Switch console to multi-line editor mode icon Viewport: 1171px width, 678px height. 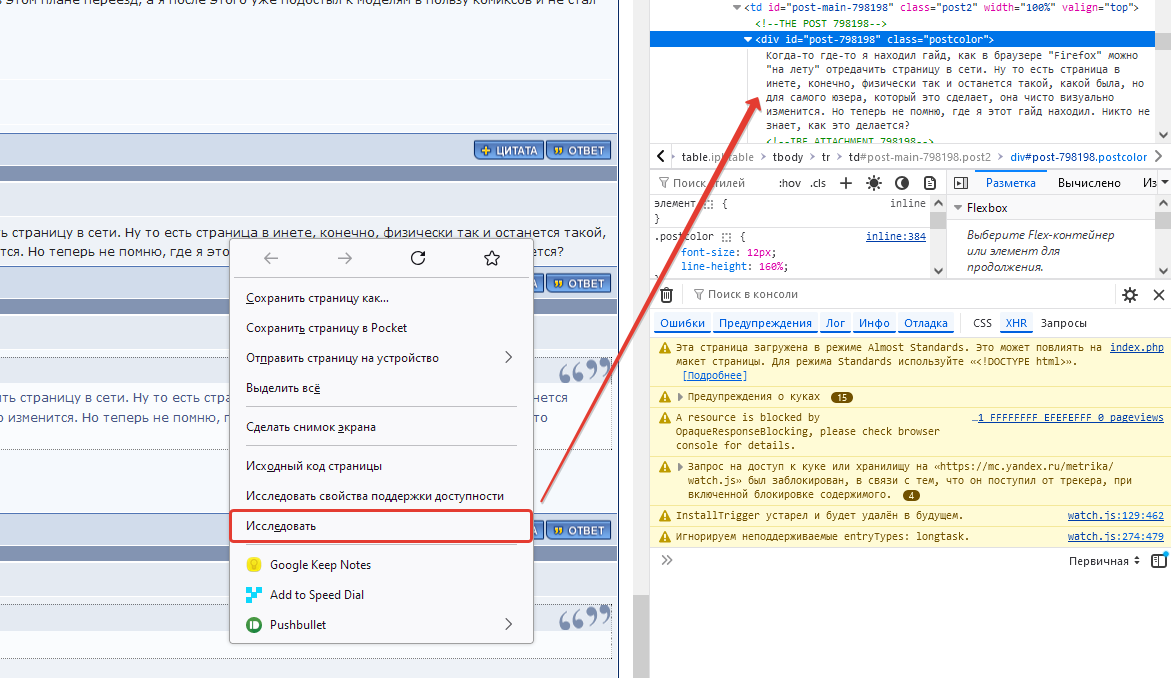[1158, 561]
